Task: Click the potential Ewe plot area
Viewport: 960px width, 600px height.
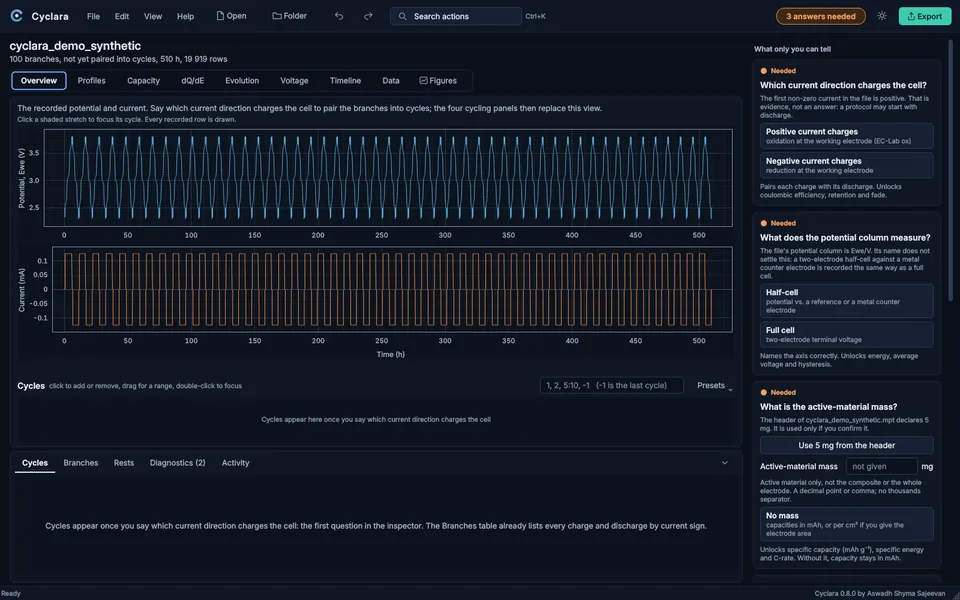Action: pyautogui.click(x=388, y=178)
